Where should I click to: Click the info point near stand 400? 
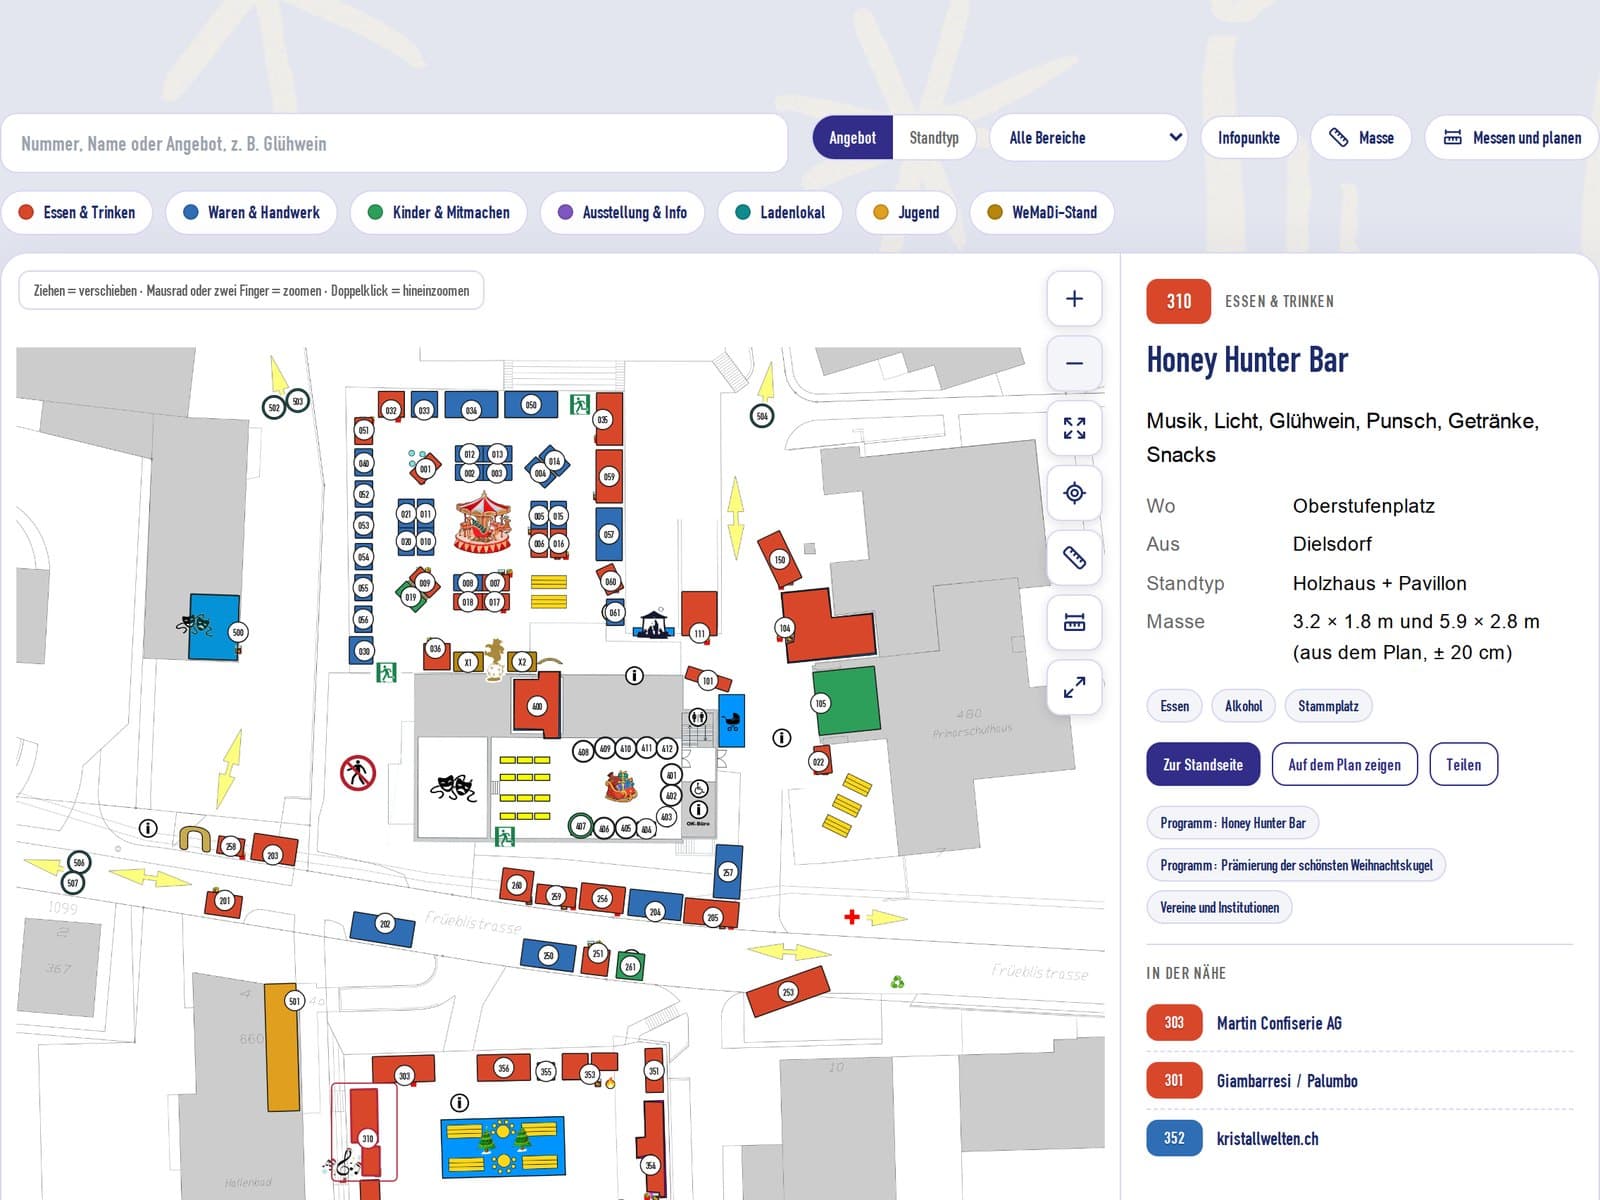coord(634,676)
